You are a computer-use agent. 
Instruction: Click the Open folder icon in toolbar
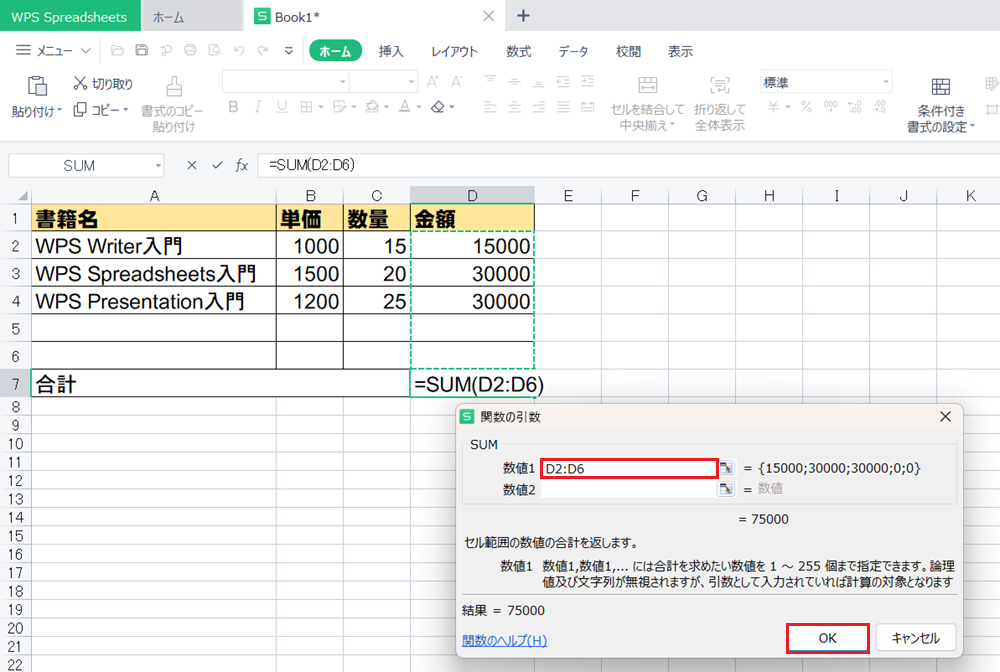click(117, 50)
